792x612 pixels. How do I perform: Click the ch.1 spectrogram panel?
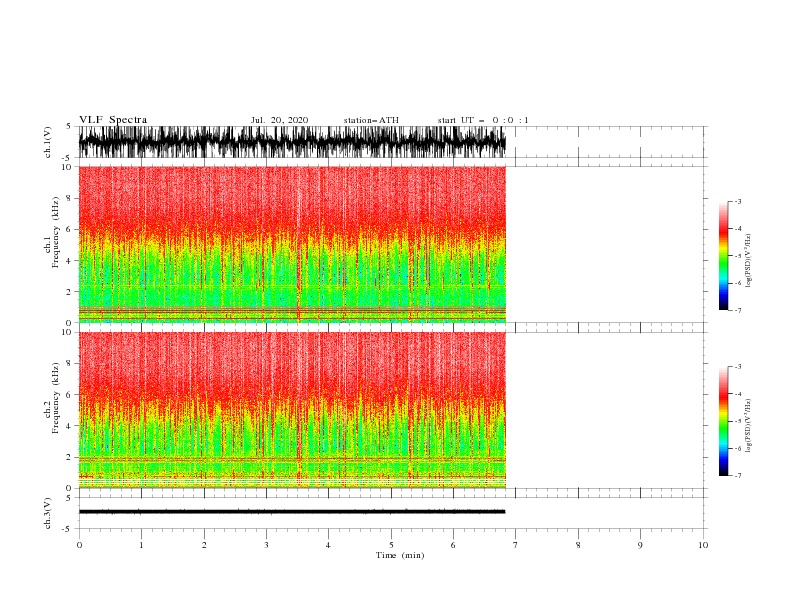[292, 244]
